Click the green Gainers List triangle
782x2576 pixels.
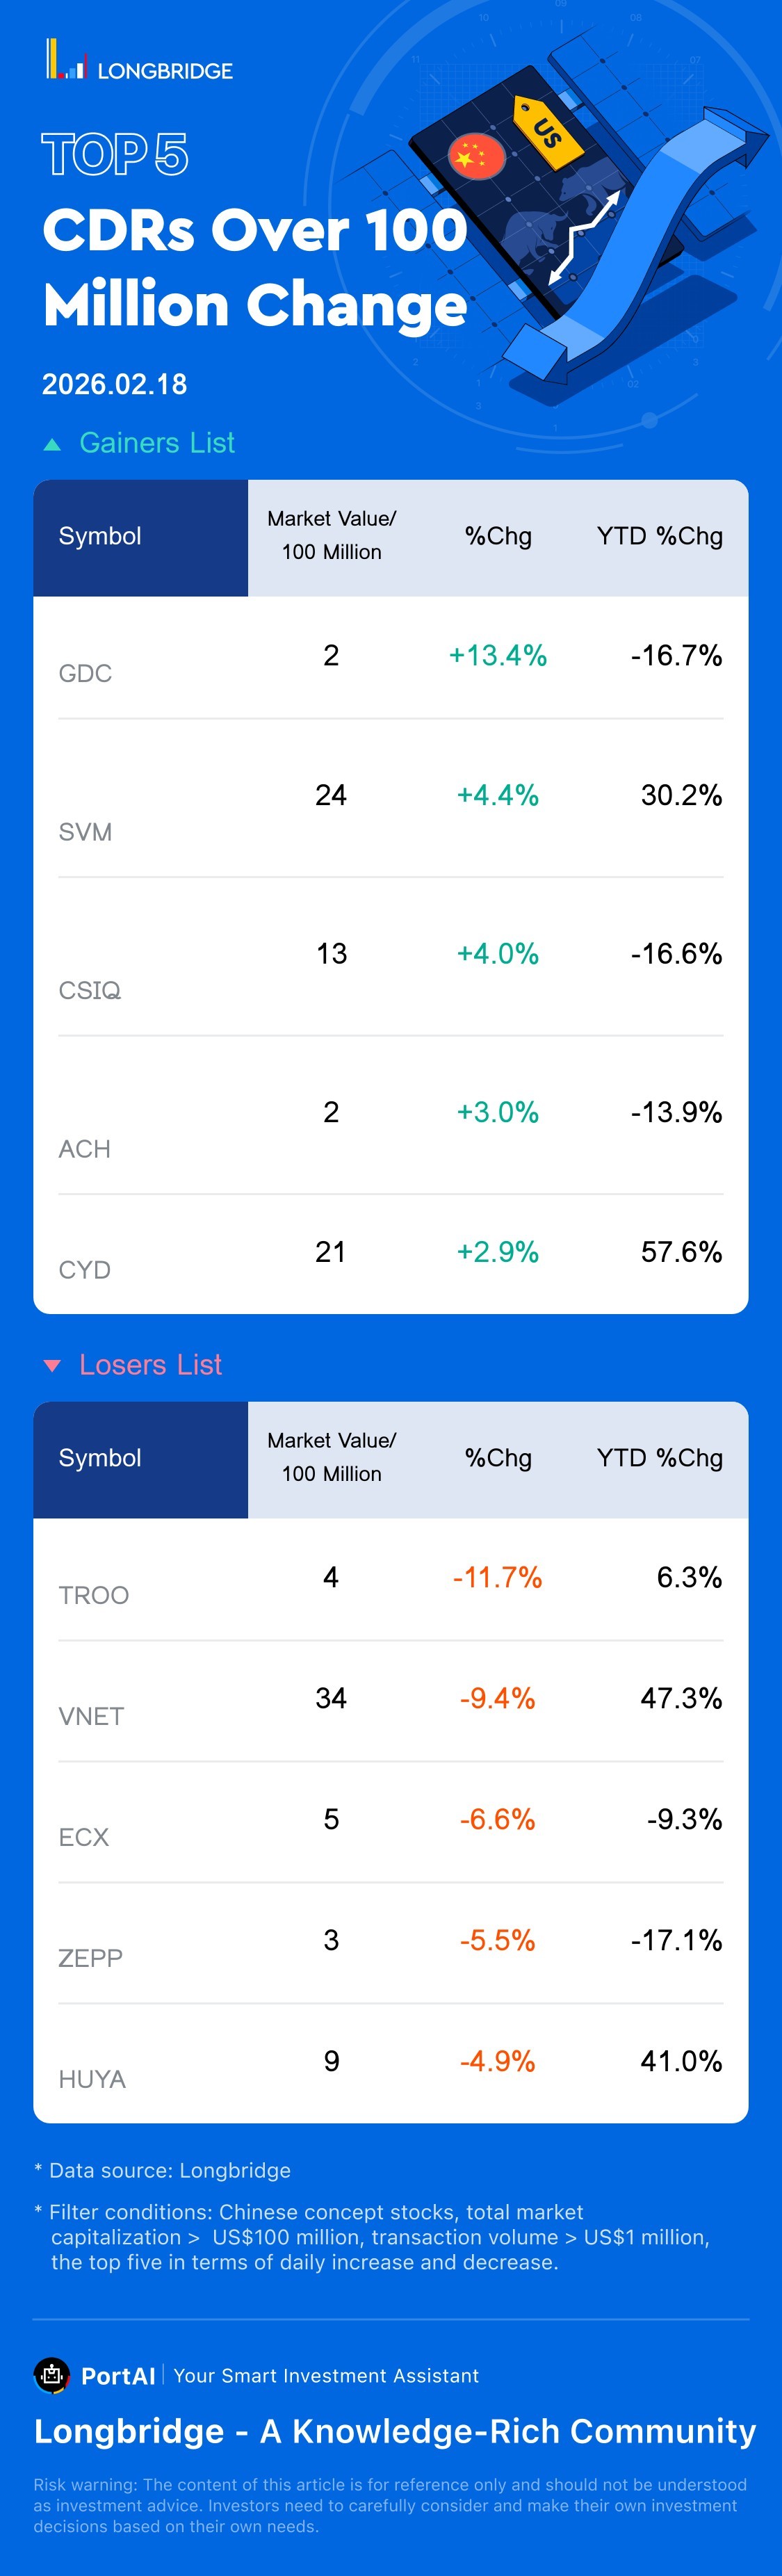[x=53, y=444]
